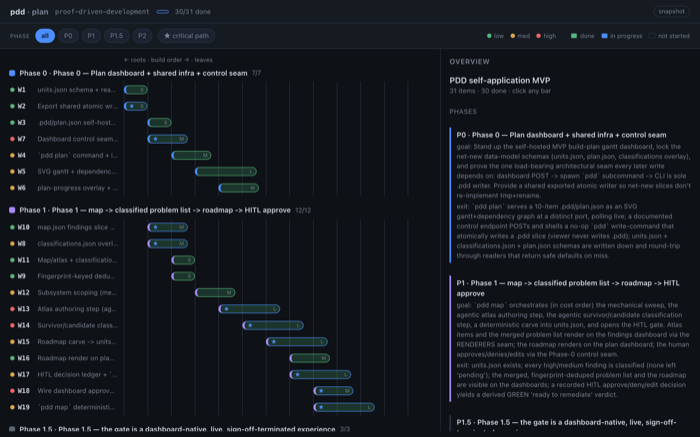This screenshot has height=437, width=700.
Task: Click the orange risk dot for W4
Action: coord(12,155)
